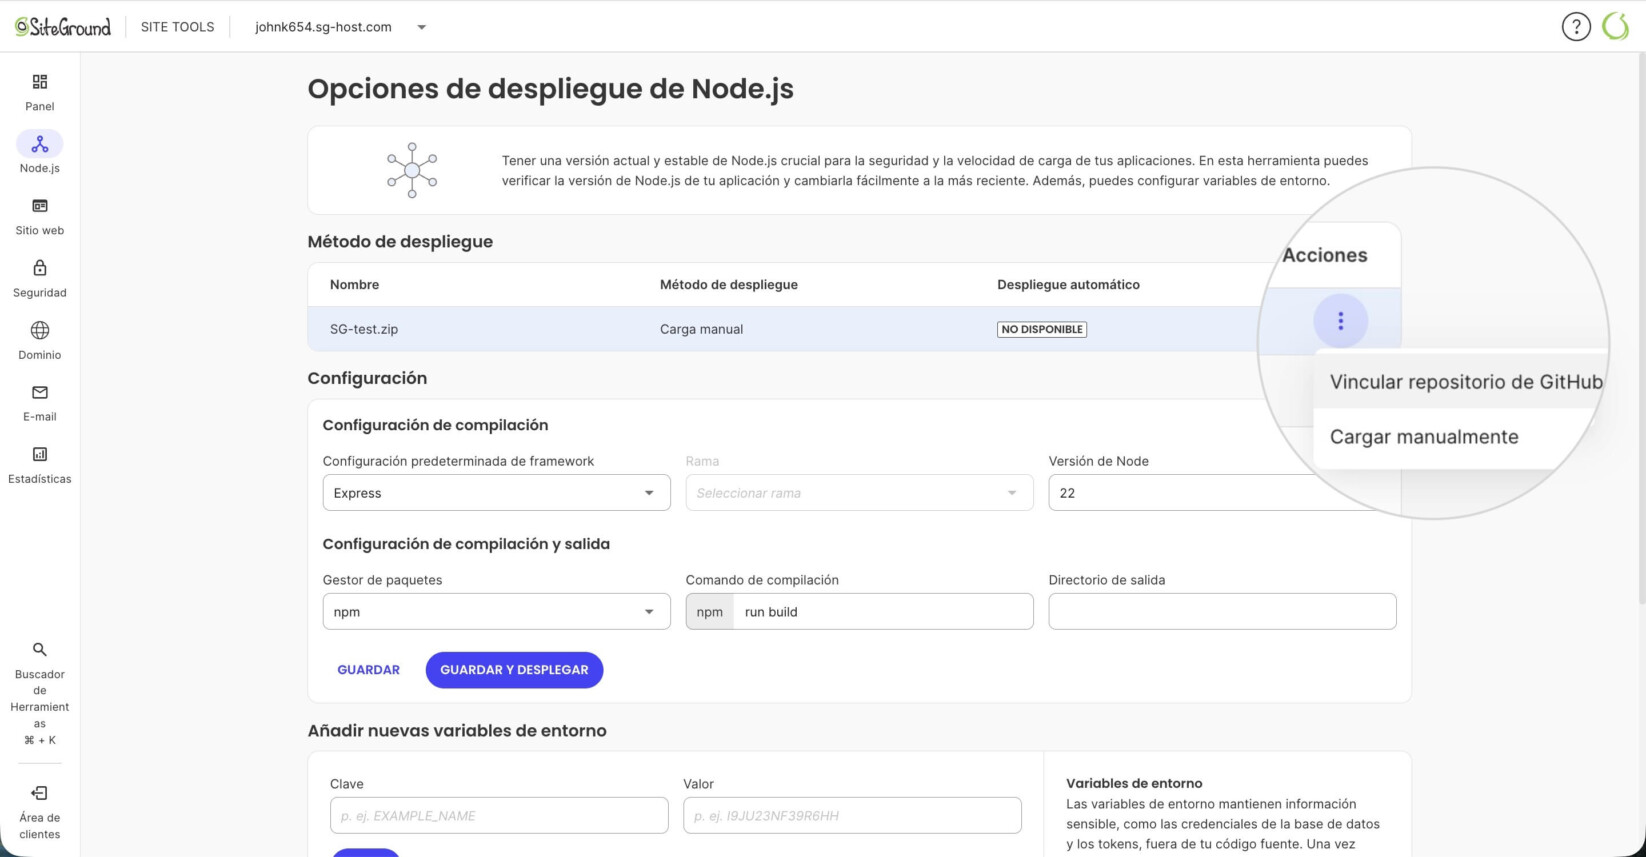Click the SITE TOOLS label
The height and width of the screenshot is (857, 1646).
(x=177, y=27)
